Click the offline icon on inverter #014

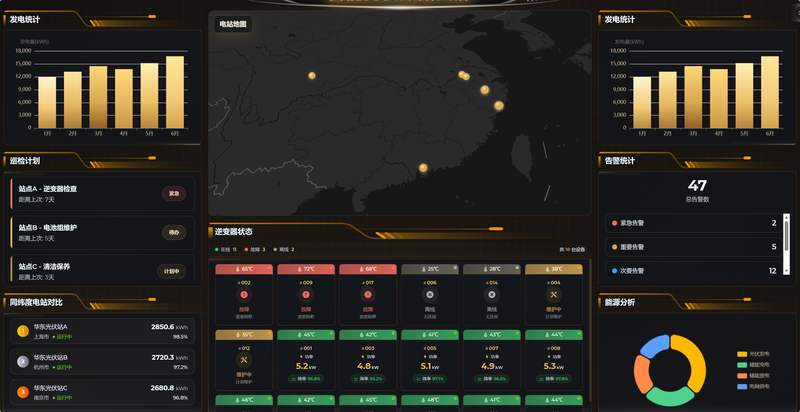point(493,295)
